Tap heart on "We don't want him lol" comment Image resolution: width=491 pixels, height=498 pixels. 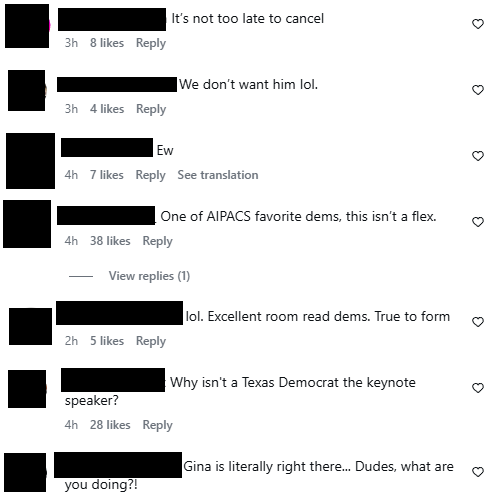click(x=478, y=90)
